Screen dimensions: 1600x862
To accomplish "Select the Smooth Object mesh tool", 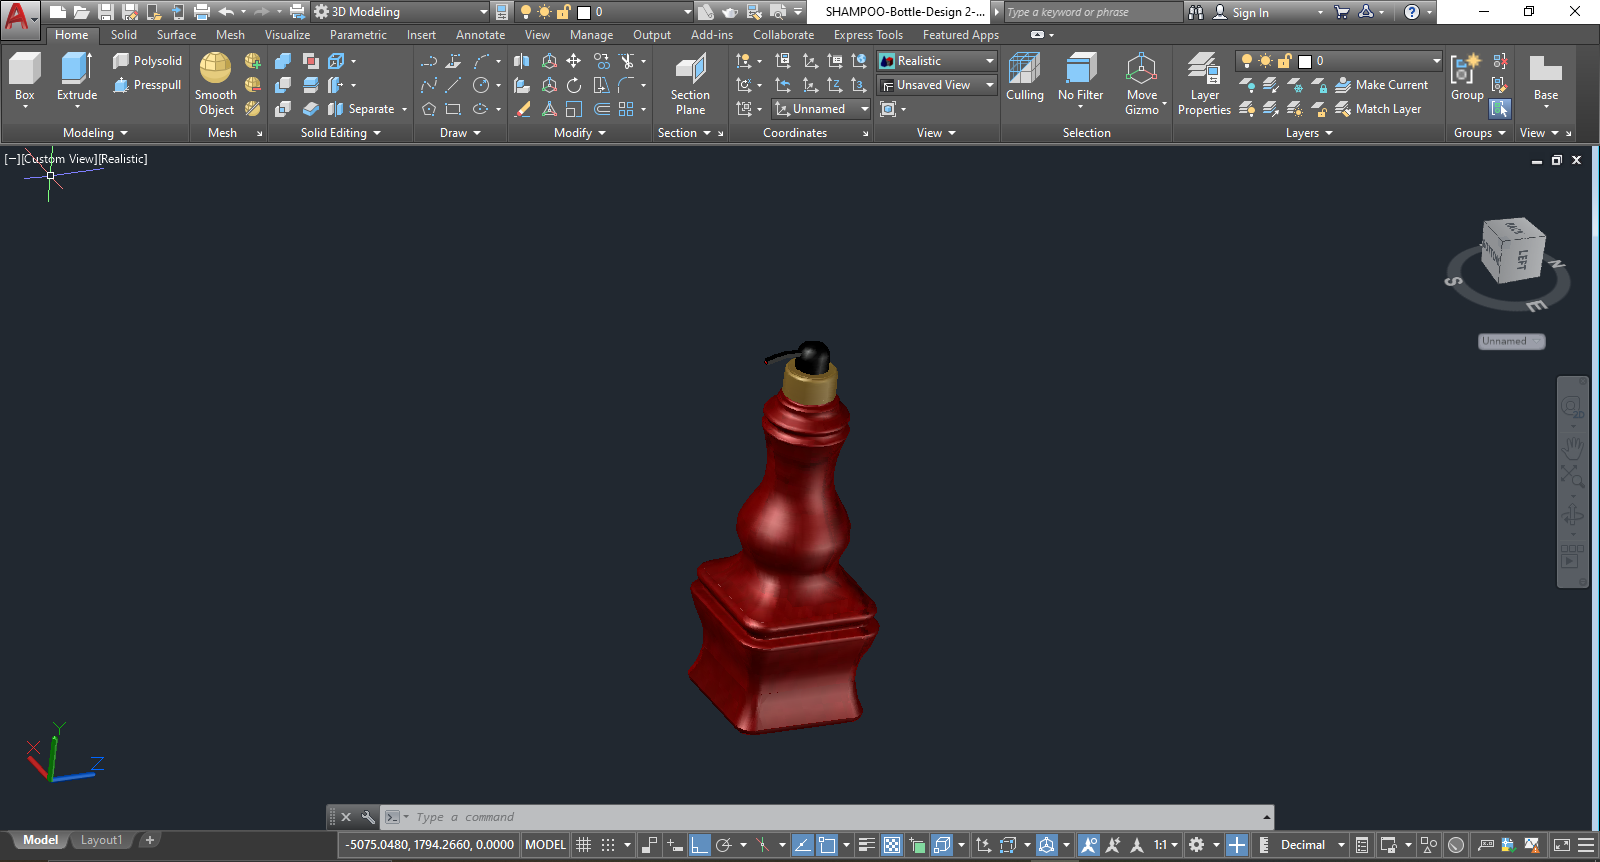I will pos(216,84).
